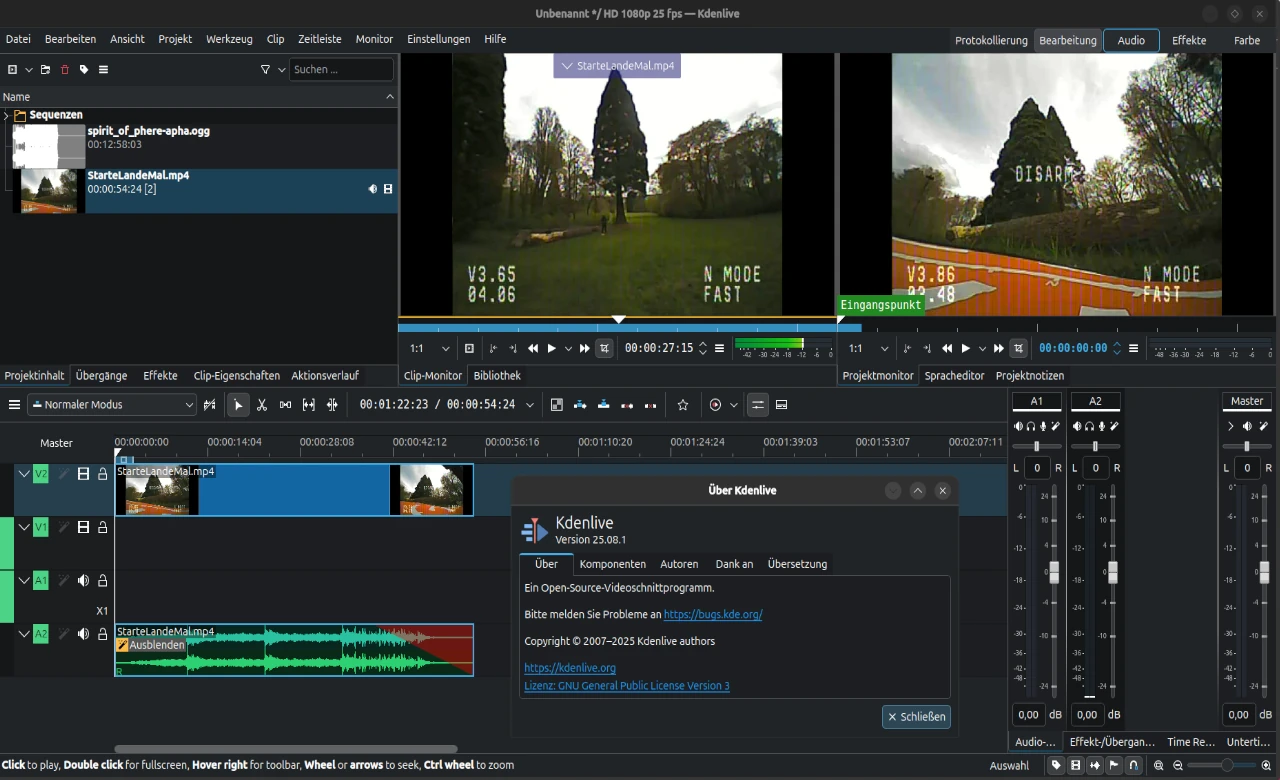Toggle the snap magnet icon in the status bar
This screenshot has height=780, width=1280.
1133,766
